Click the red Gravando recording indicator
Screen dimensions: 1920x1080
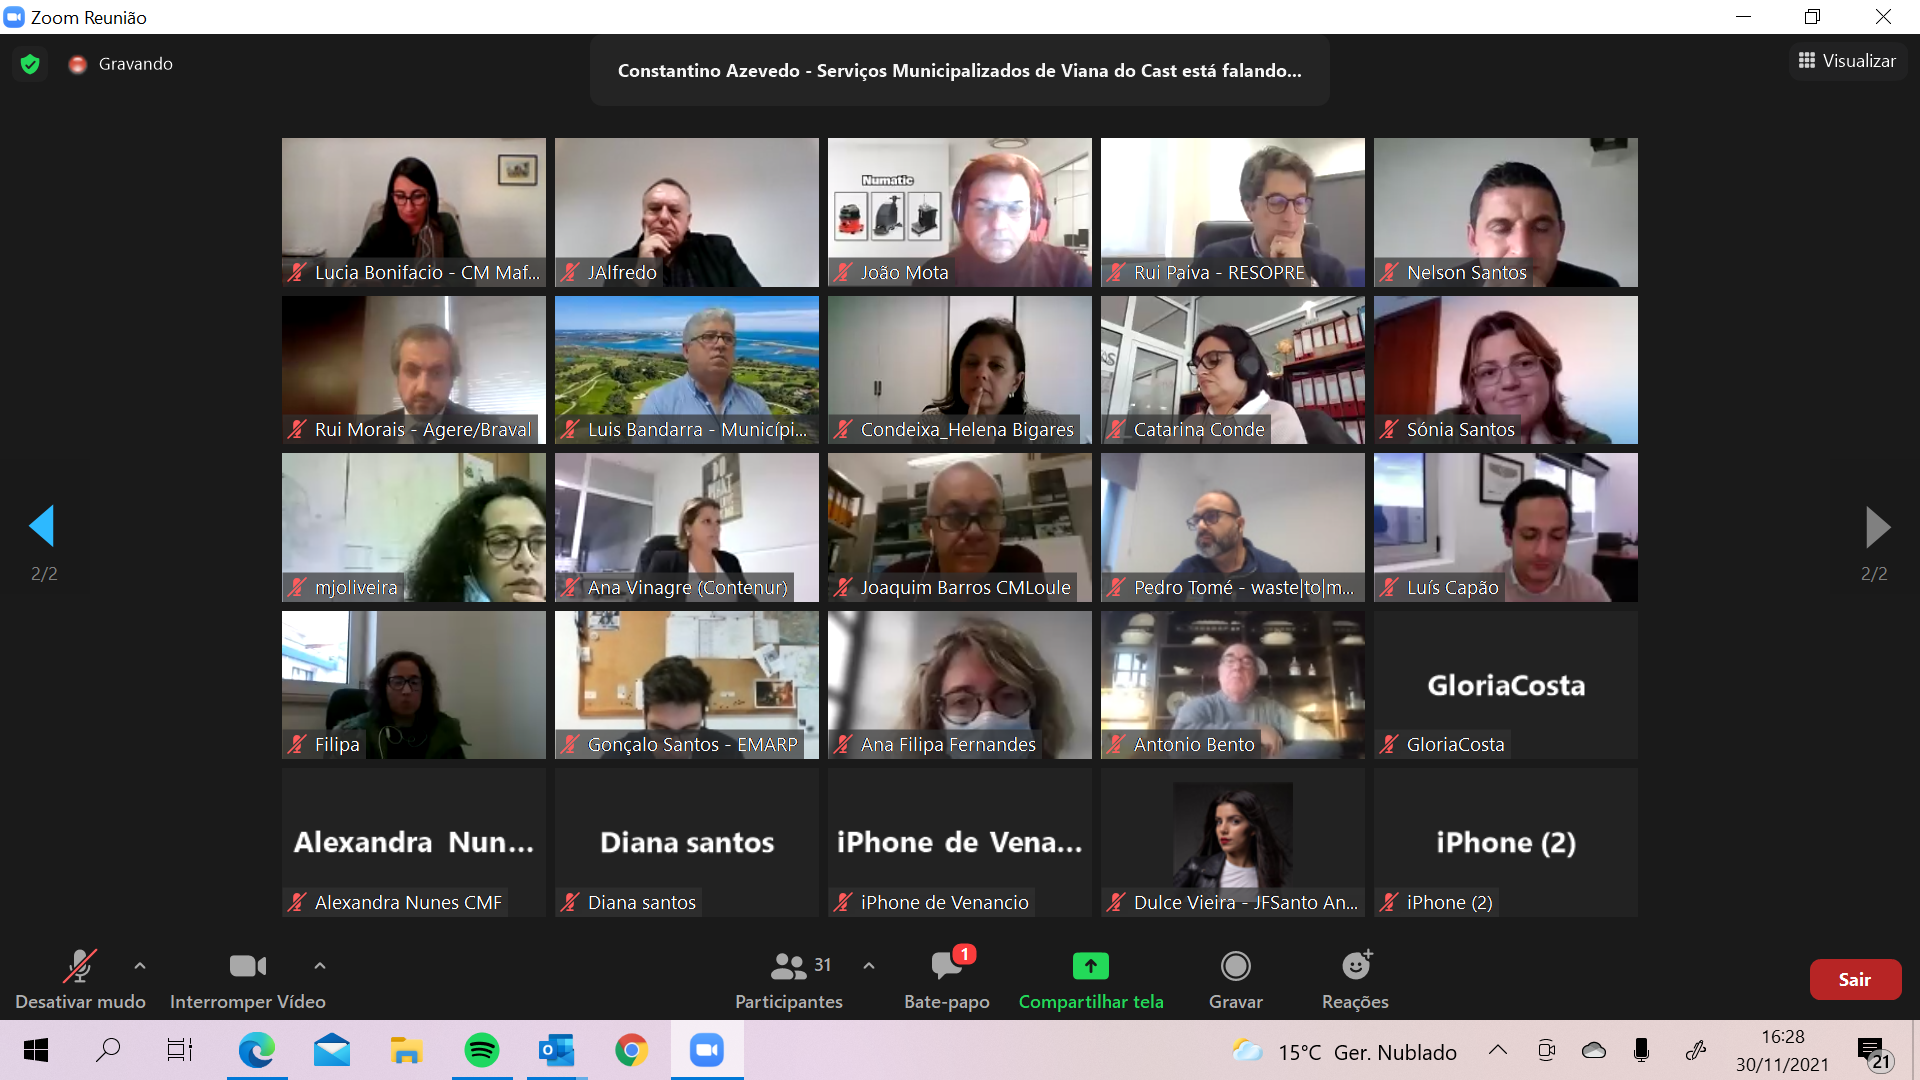point(78,64)
